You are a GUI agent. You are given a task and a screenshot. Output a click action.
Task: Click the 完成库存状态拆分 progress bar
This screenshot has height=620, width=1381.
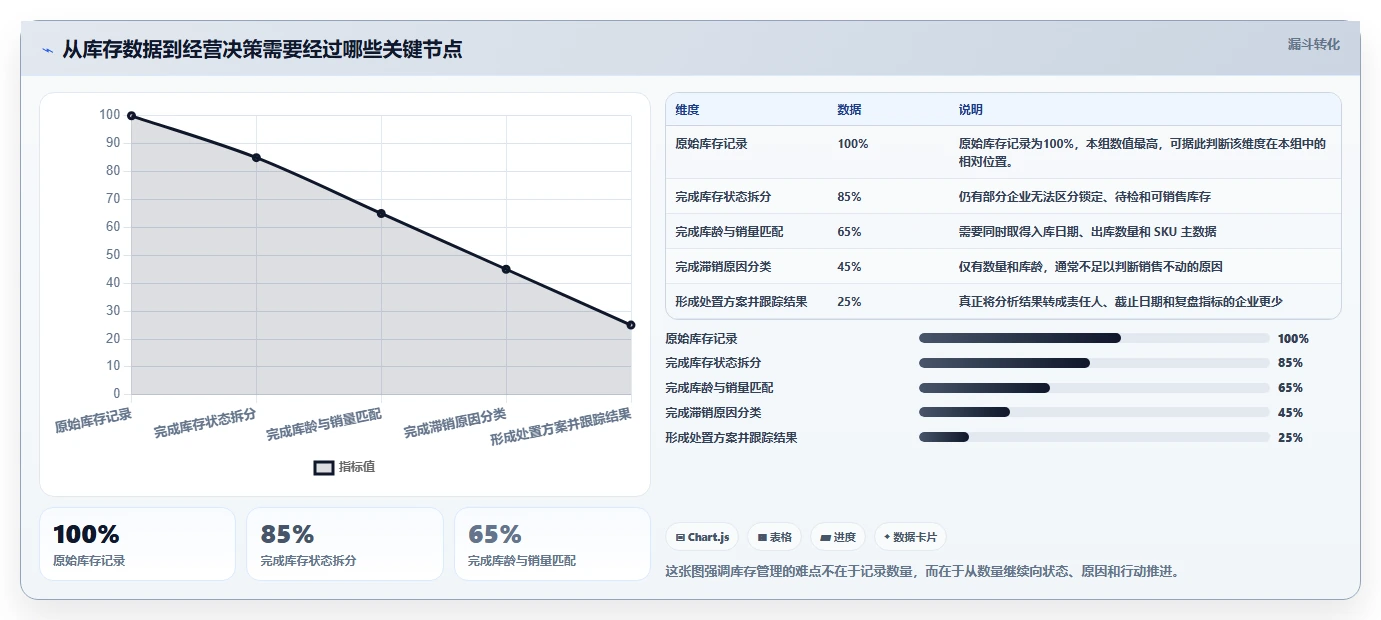pos(1094,363)
